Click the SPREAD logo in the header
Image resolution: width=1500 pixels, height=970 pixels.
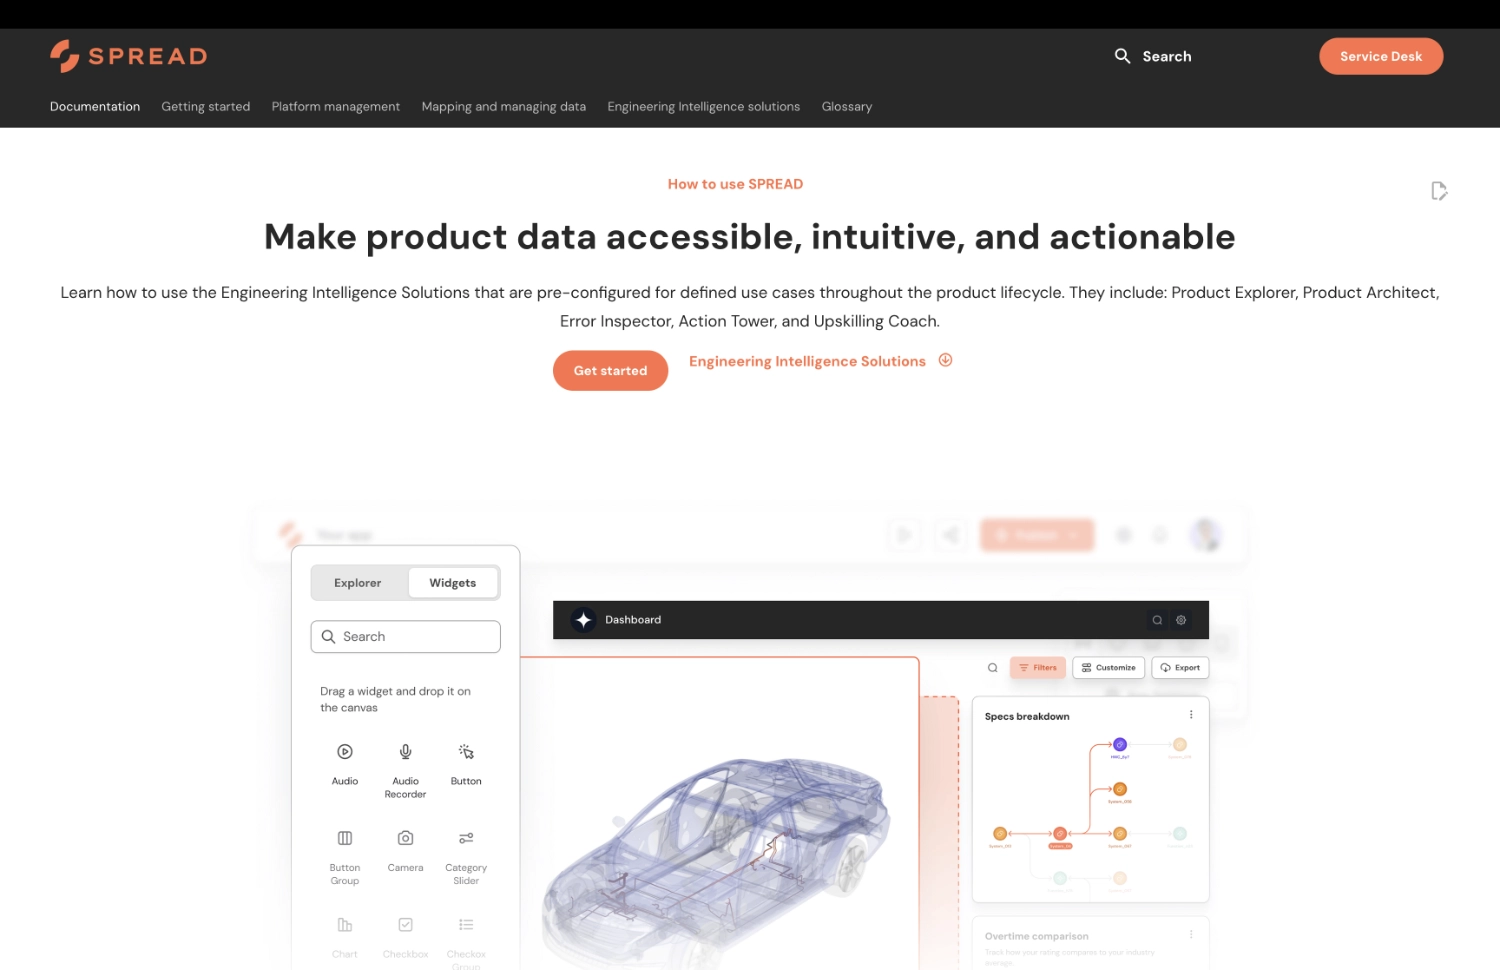(129, 56)
